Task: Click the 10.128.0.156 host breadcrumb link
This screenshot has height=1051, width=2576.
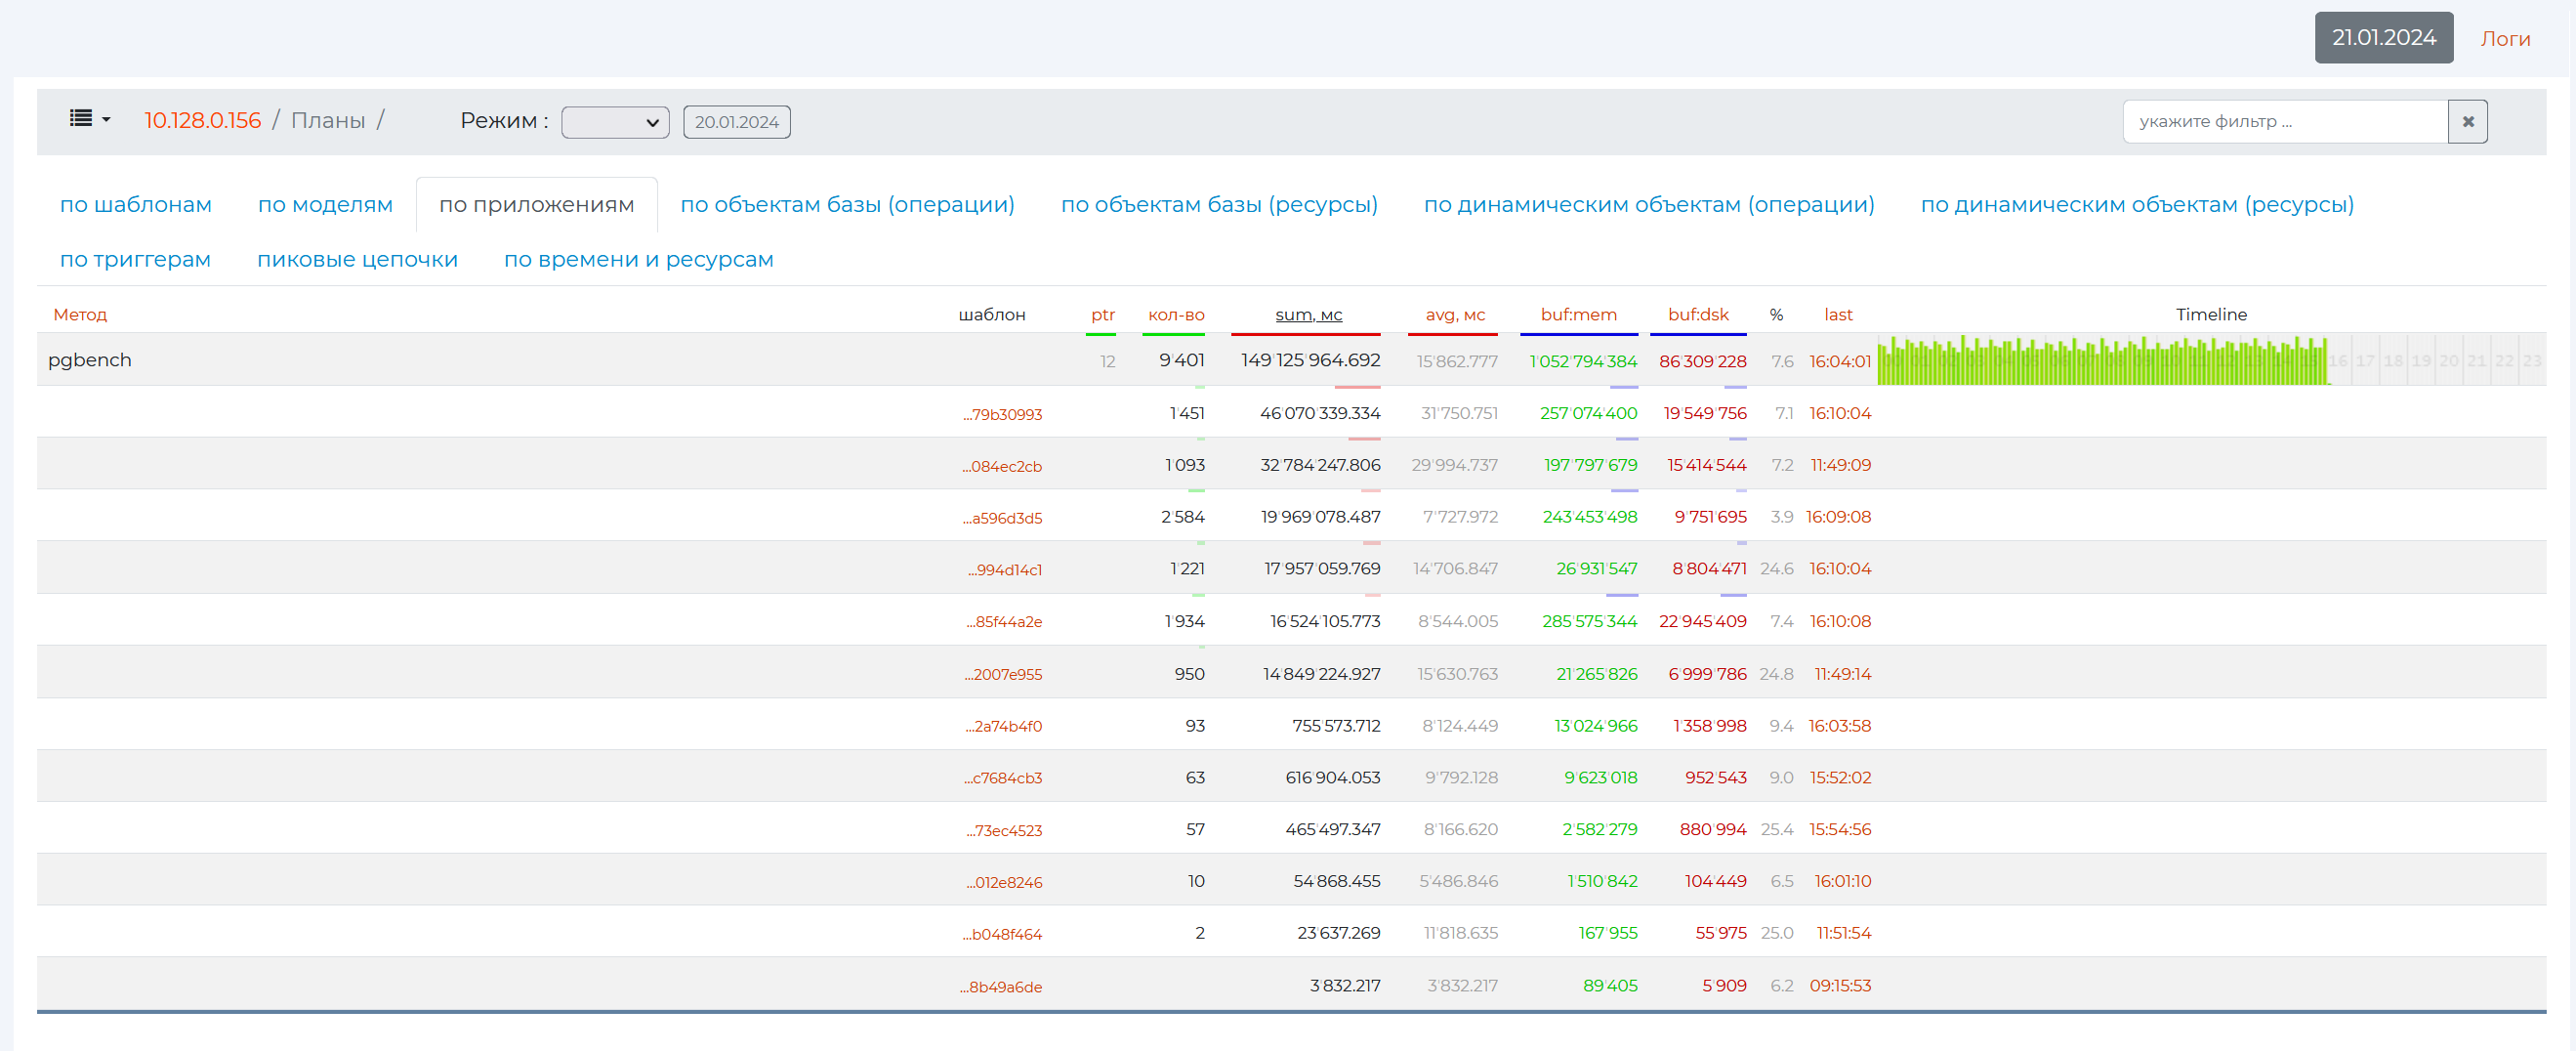Action: pyautogui.click(x=202, y=121)
